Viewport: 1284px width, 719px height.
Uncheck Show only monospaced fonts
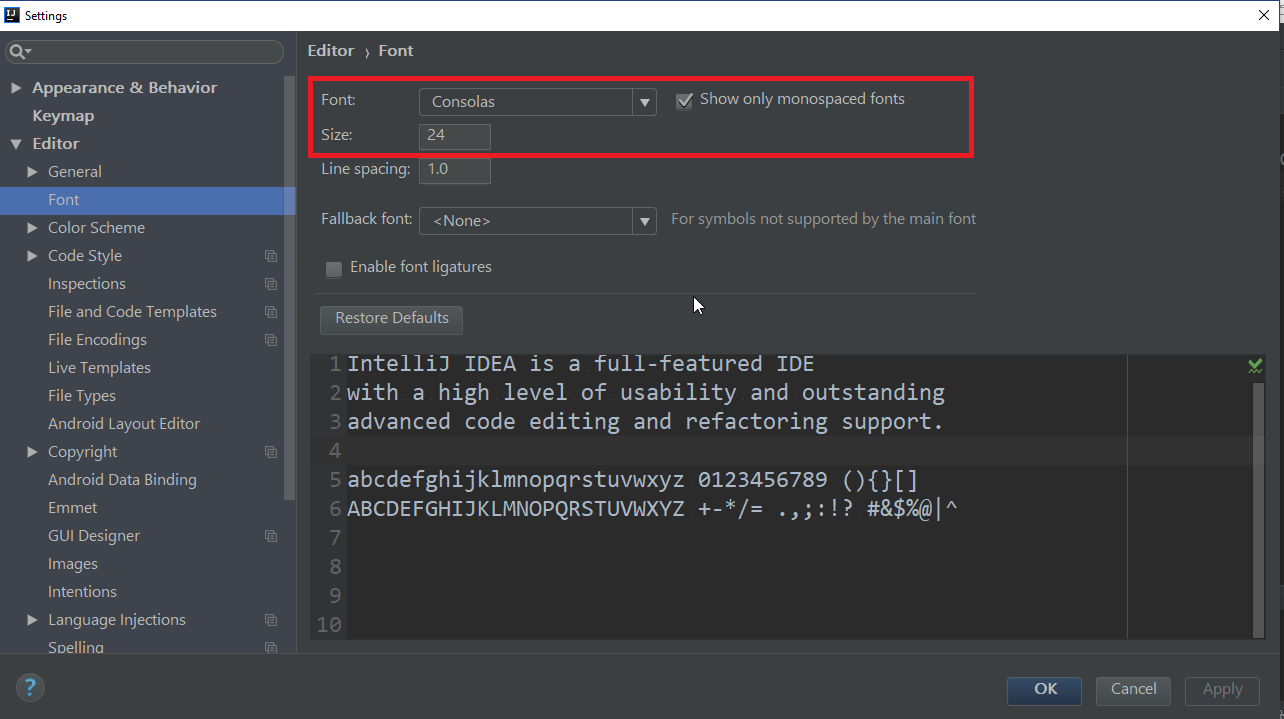(x=684, y=100)
